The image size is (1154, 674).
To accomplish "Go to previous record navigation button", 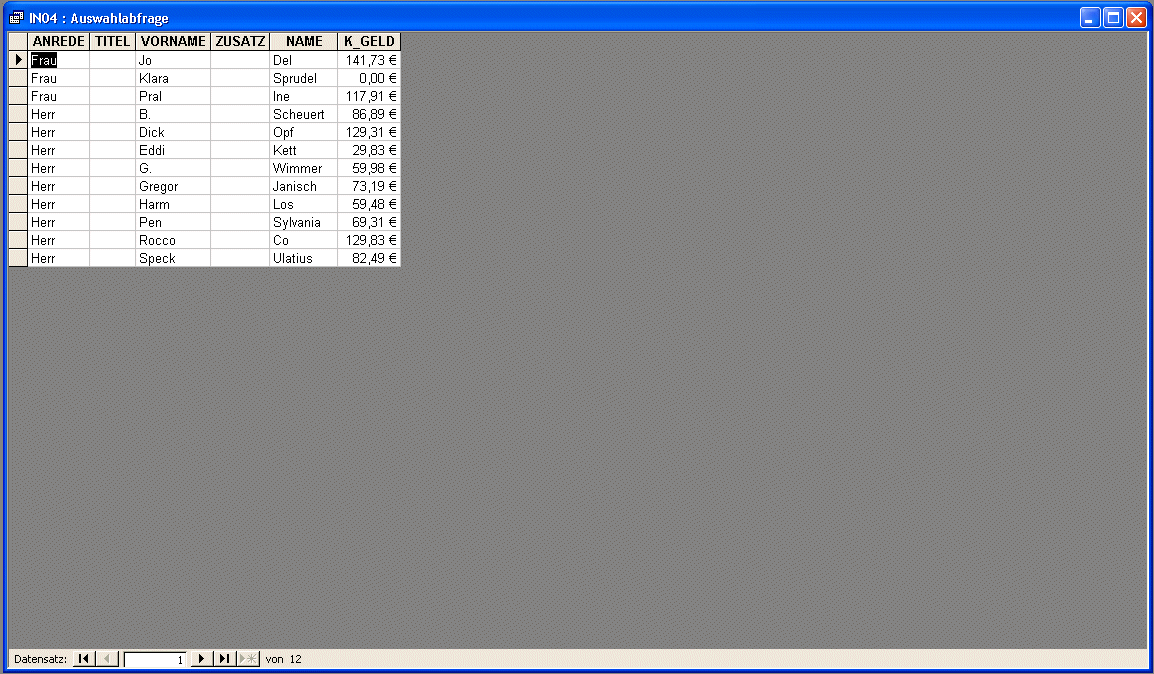I will (x=107, y=659).
